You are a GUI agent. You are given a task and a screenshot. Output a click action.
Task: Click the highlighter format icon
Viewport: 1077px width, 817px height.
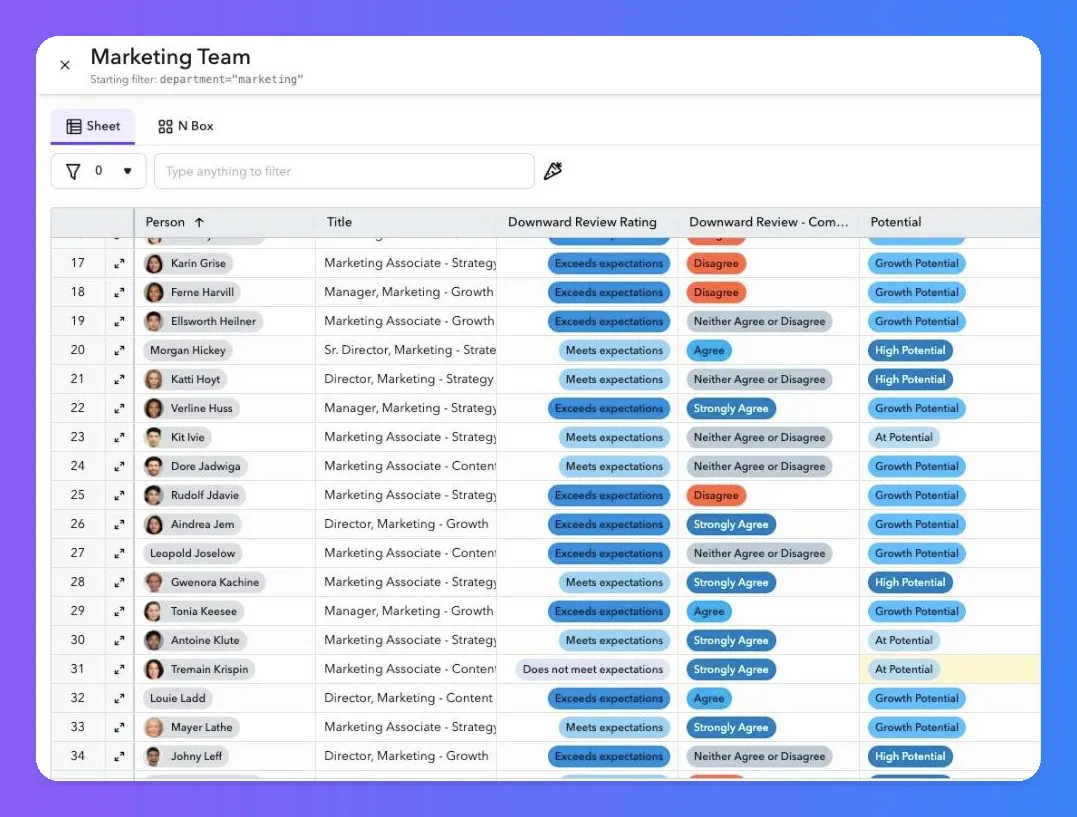(x=553, y=170)
